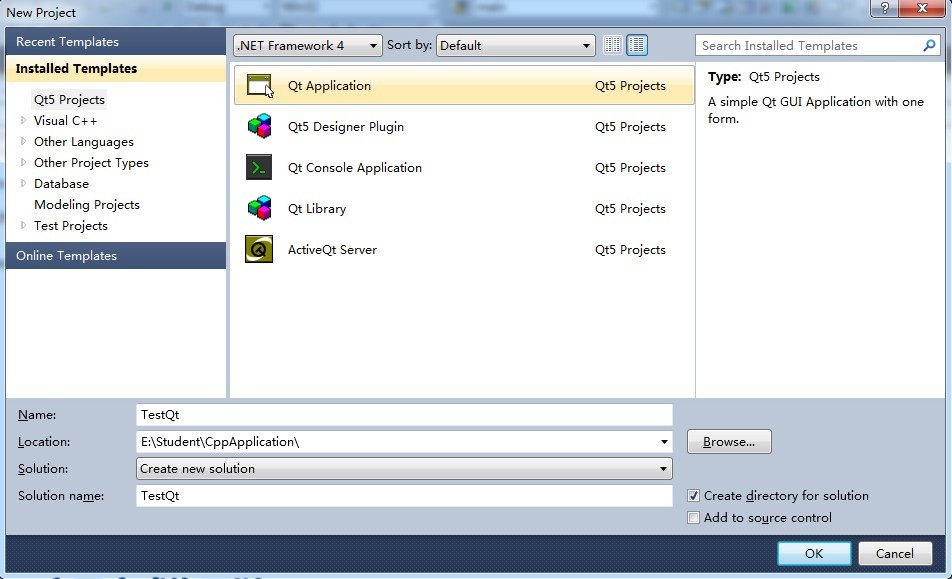Click the Qt Library cube icon
952x579 pixels.
259,208
